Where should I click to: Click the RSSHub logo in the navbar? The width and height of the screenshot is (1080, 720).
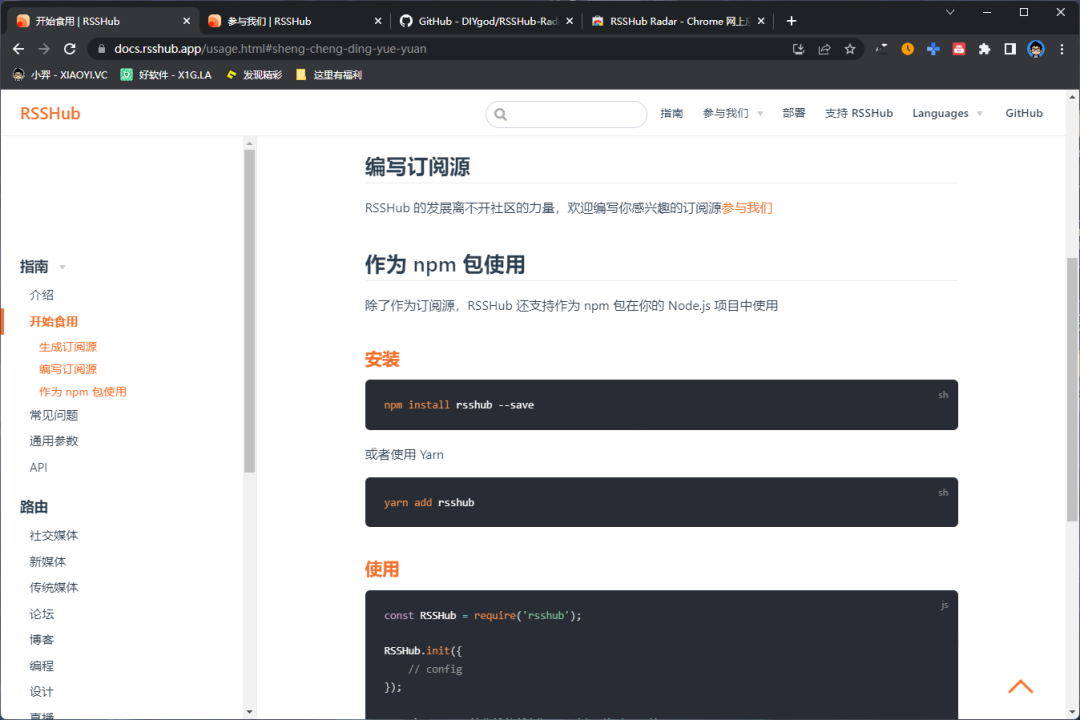point(50,113)
